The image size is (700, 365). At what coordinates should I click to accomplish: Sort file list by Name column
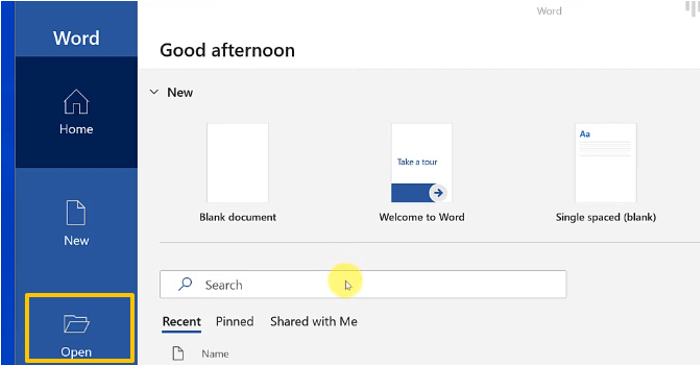(215, 354)
